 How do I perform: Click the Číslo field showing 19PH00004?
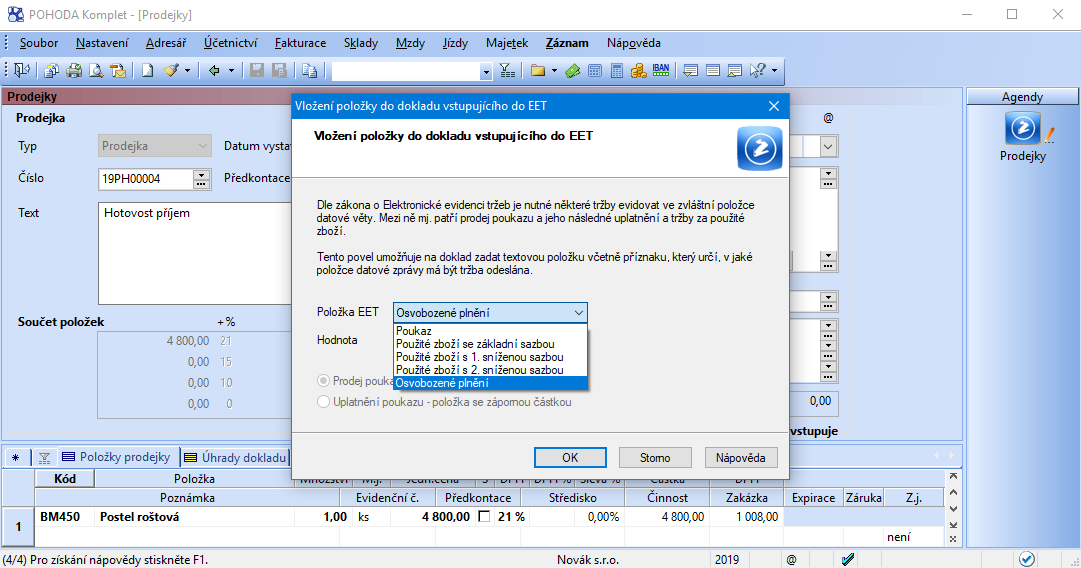tap(145, 179)
